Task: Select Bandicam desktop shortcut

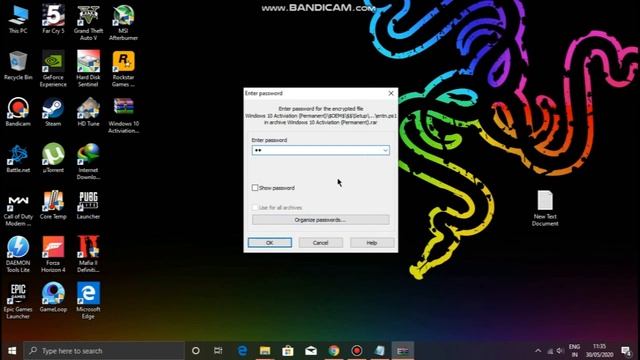Action: tap(18, 112)
